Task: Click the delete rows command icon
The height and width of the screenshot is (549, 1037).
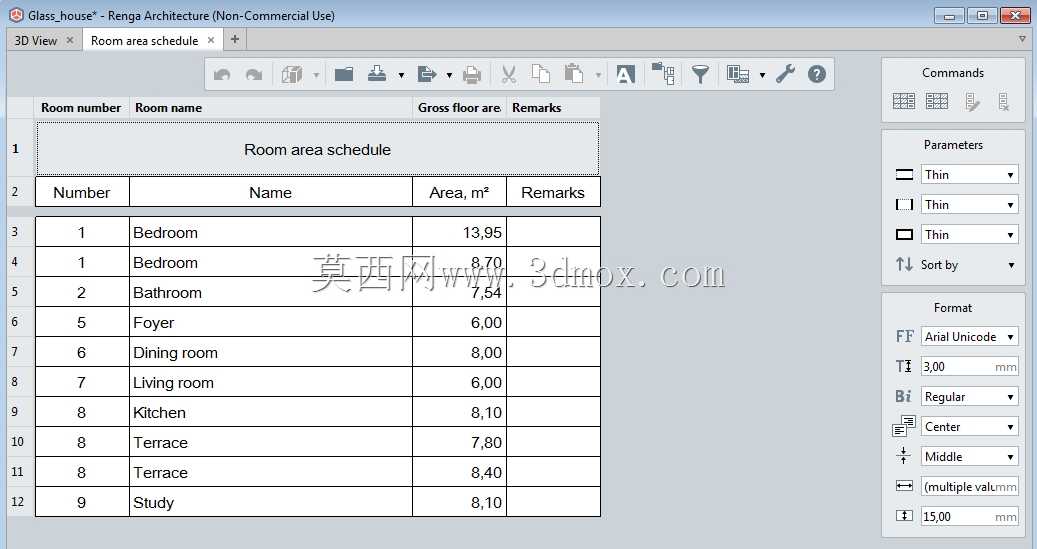Action: (1004, 102)
